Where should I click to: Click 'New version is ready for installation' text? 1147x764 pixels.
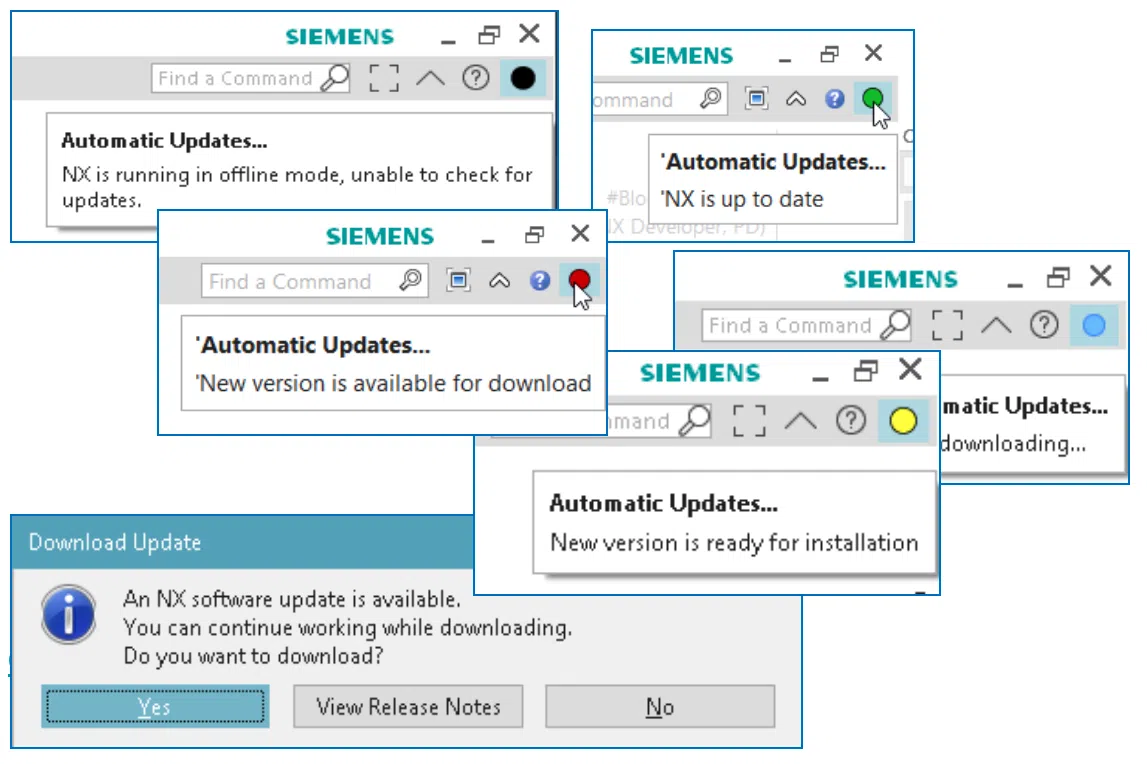(x=734, y=542)
